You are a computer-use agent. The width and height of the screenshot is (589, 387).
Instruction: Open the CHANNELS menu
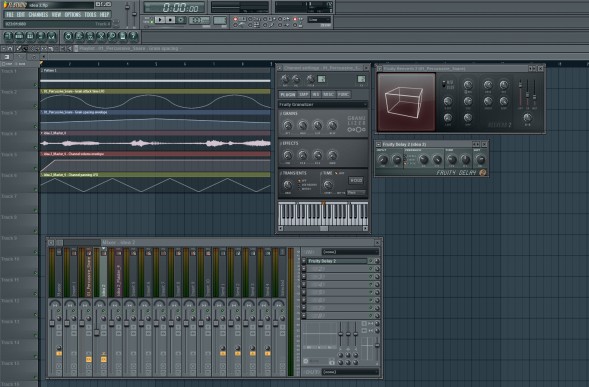coord(38,15)
